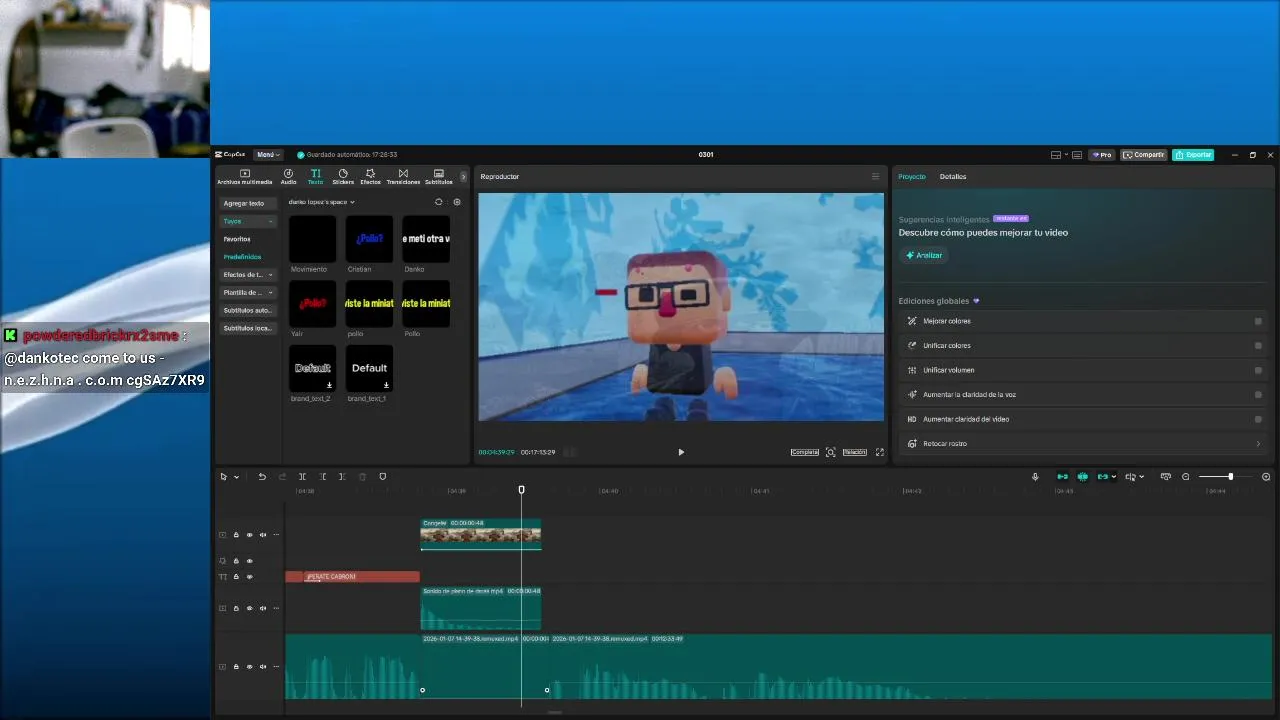Open the Subtítulos panel
Viewport: 1280px width, 720px height.
[439, 177]
